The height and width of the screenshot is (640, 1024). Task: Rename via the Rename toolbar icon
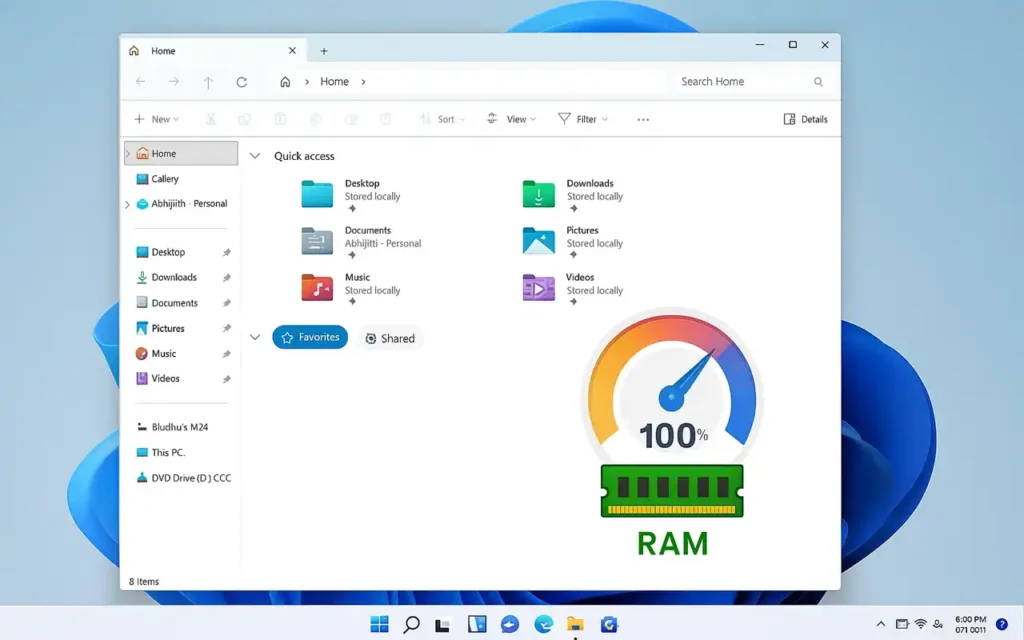[x=314, y=118]
